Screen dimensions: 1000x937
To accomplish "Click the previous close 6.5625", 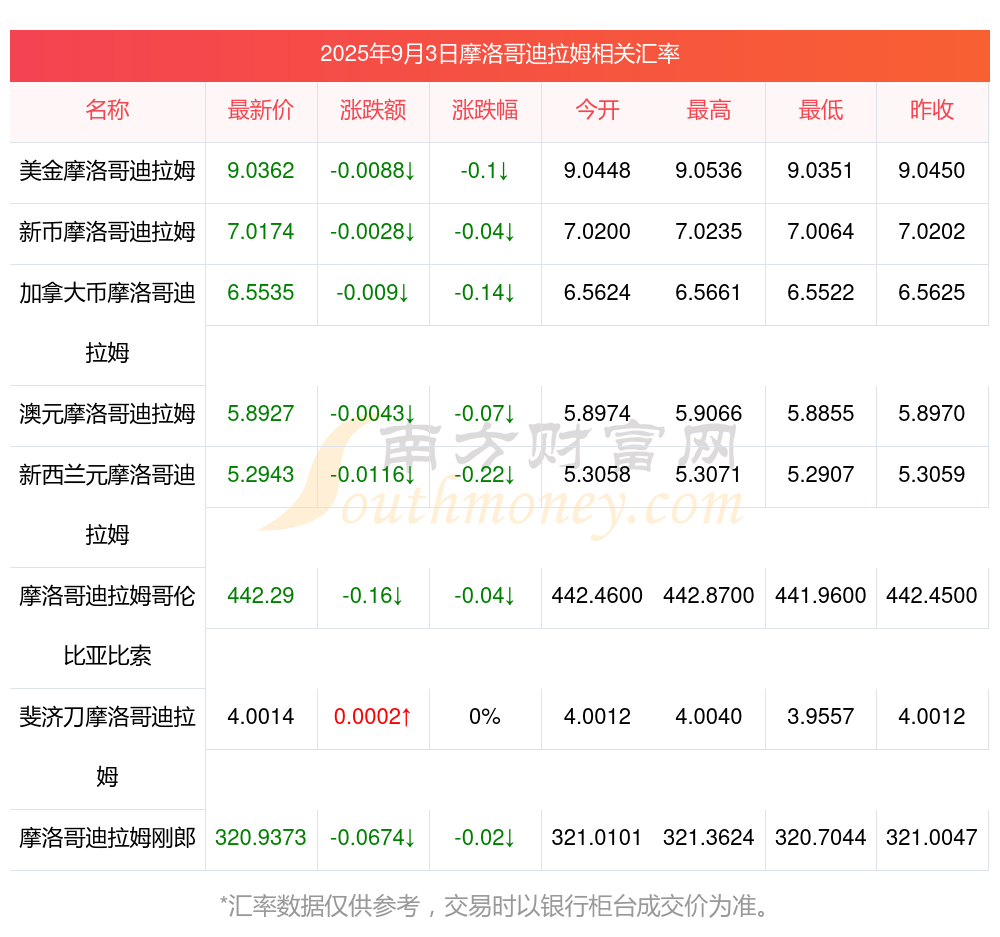I will [932, 293].
